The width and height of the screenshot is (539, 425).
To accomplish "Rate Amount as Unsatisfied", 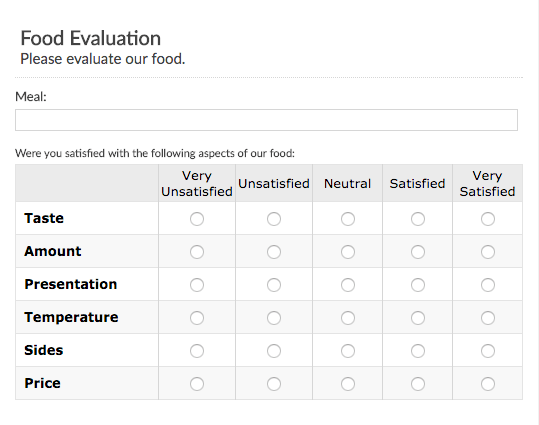I will click(274, 252).
